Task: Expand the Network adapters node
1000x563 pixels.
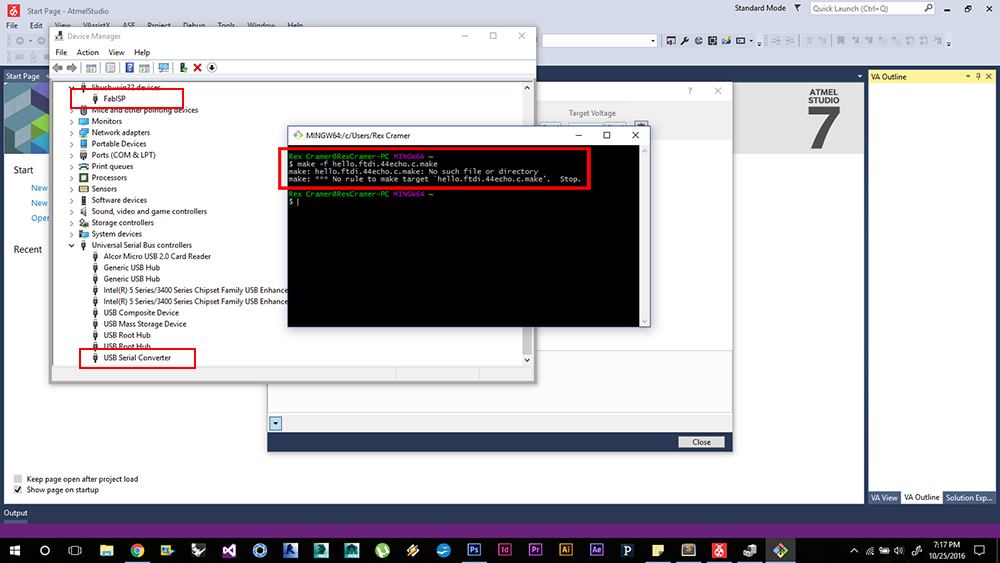Action: (71, 133)
